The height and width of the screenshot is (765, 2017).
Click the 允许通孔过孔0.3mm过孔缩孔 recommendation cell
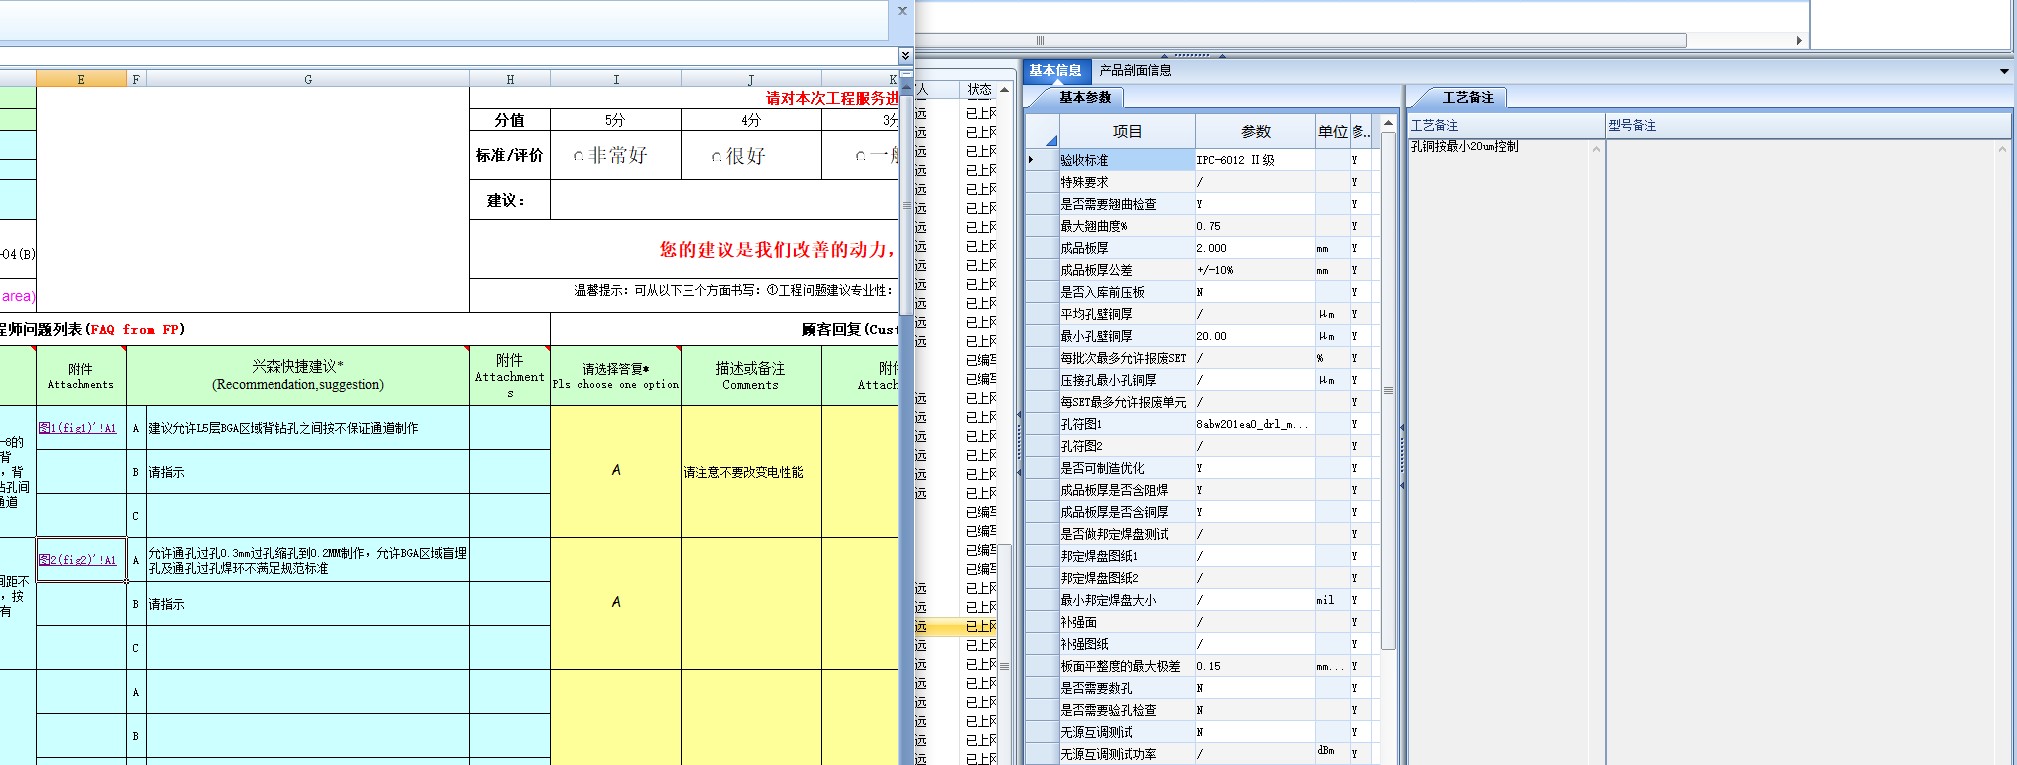click(308, 560)
